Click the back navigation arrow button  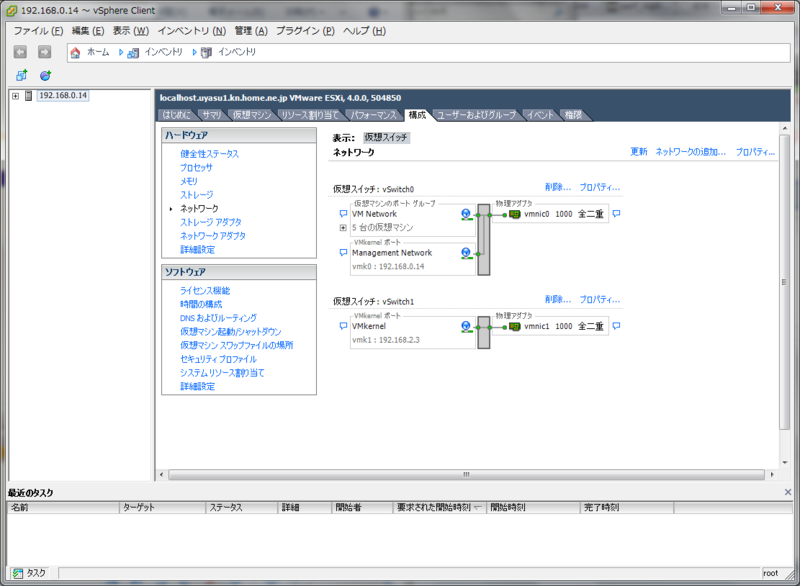[20, 52]
